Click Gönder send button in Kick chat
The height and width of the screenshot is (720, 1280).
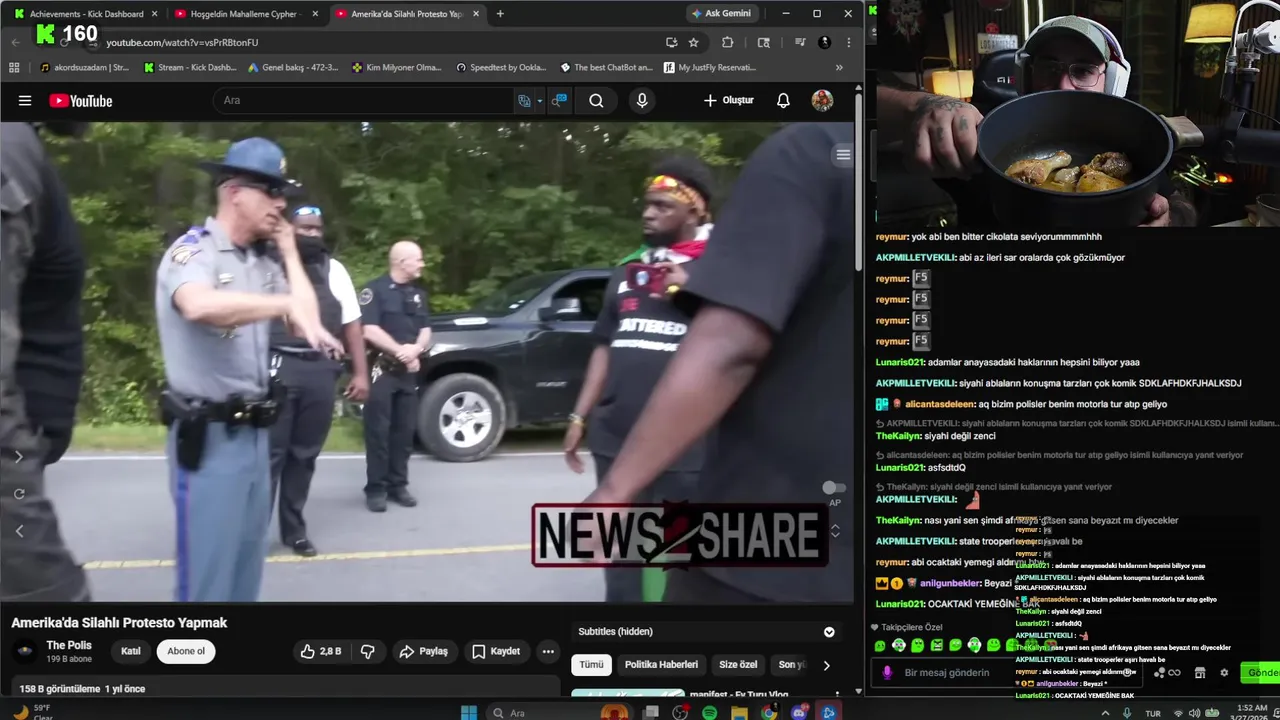(1260, 673)
